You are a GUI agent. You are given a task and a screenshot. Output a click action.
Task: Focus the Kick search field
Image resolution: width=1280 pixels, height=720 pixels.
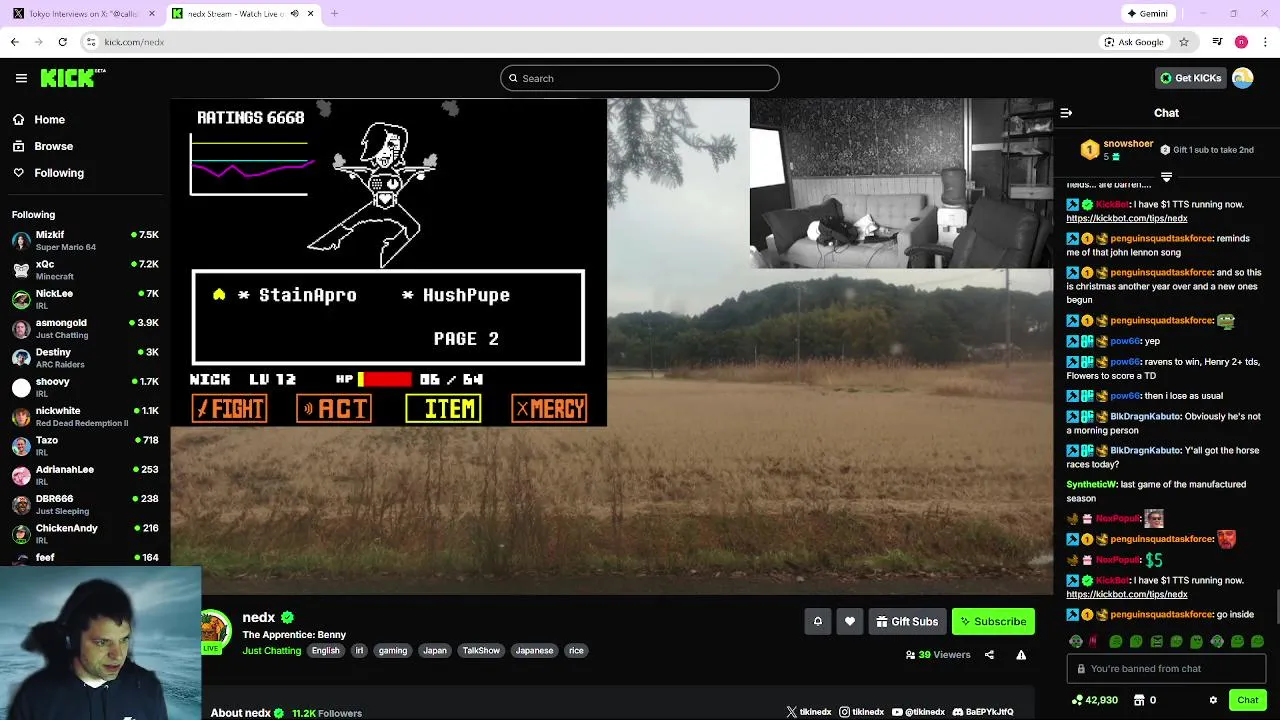point(639,78)
